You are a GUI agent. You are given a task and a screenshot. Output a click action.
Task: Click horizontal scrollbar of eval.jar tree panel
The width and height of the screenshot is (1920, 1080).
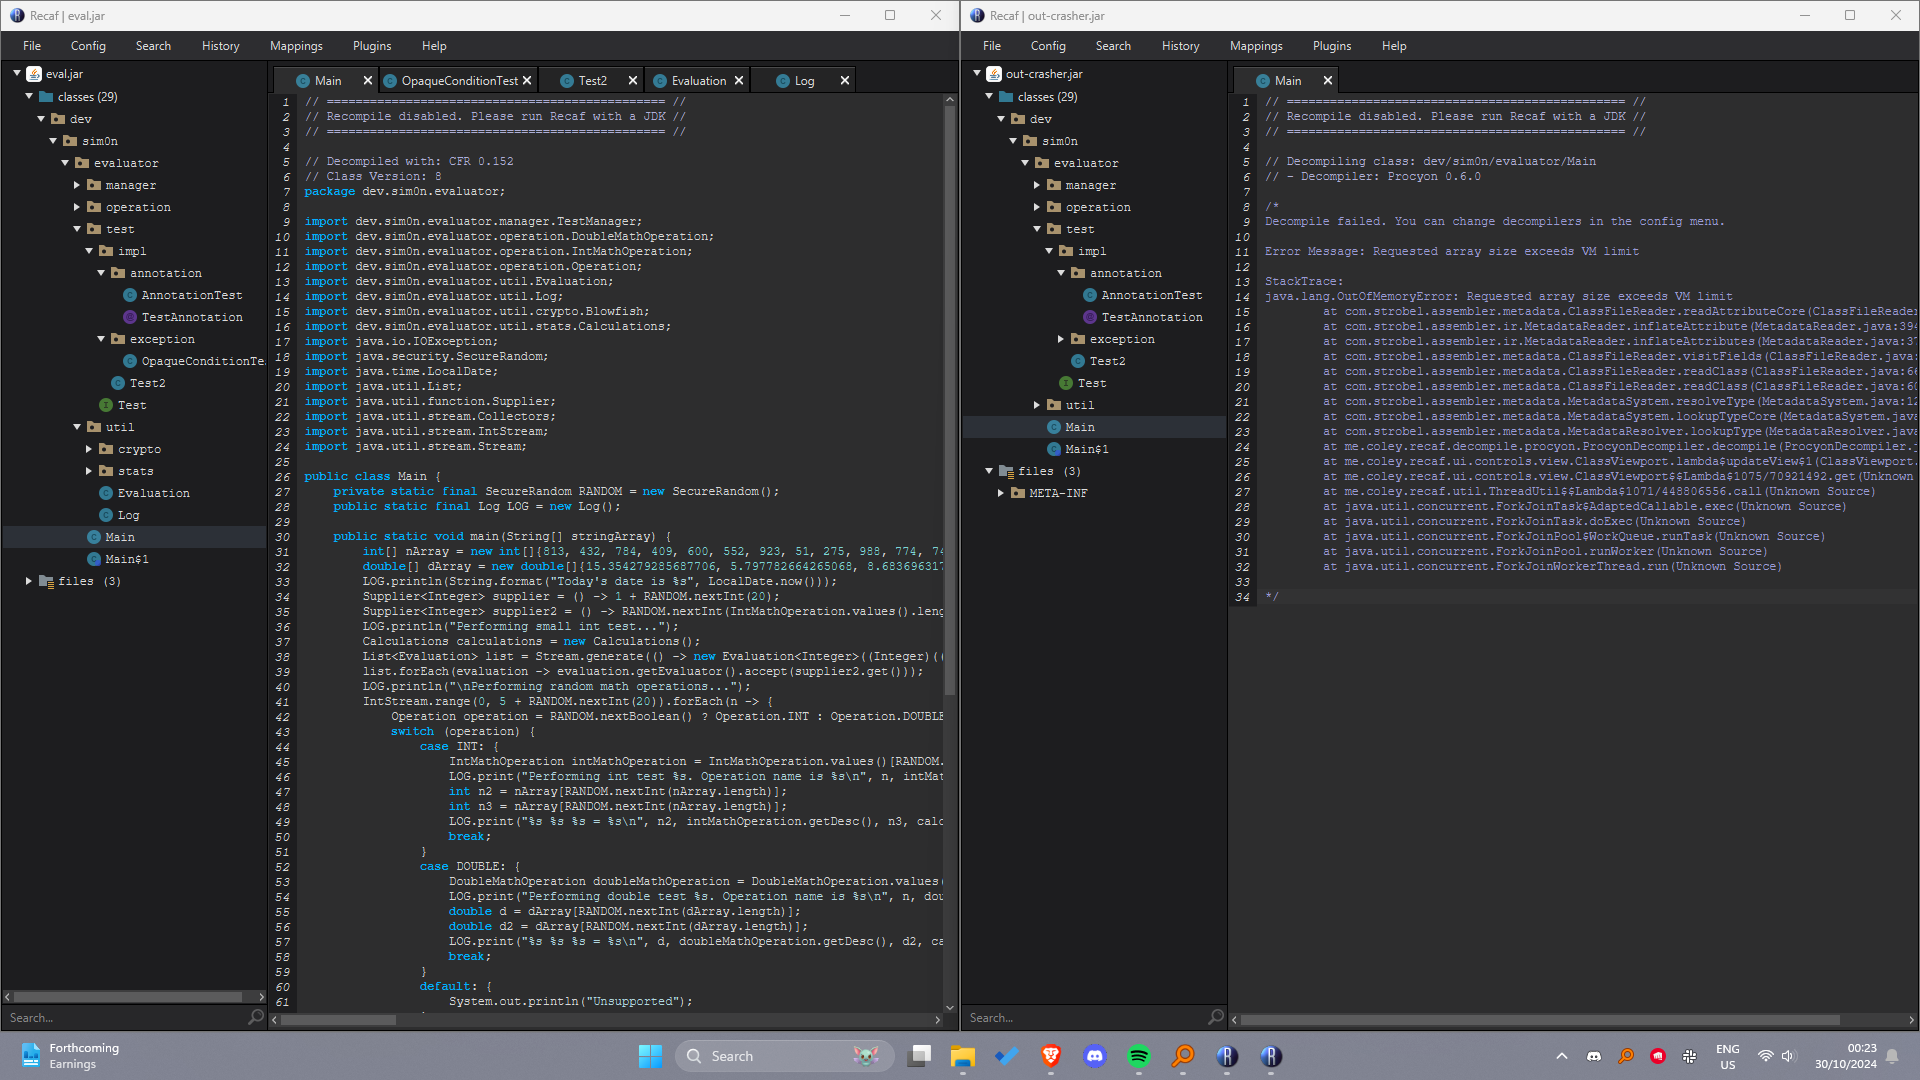[128, 997]
